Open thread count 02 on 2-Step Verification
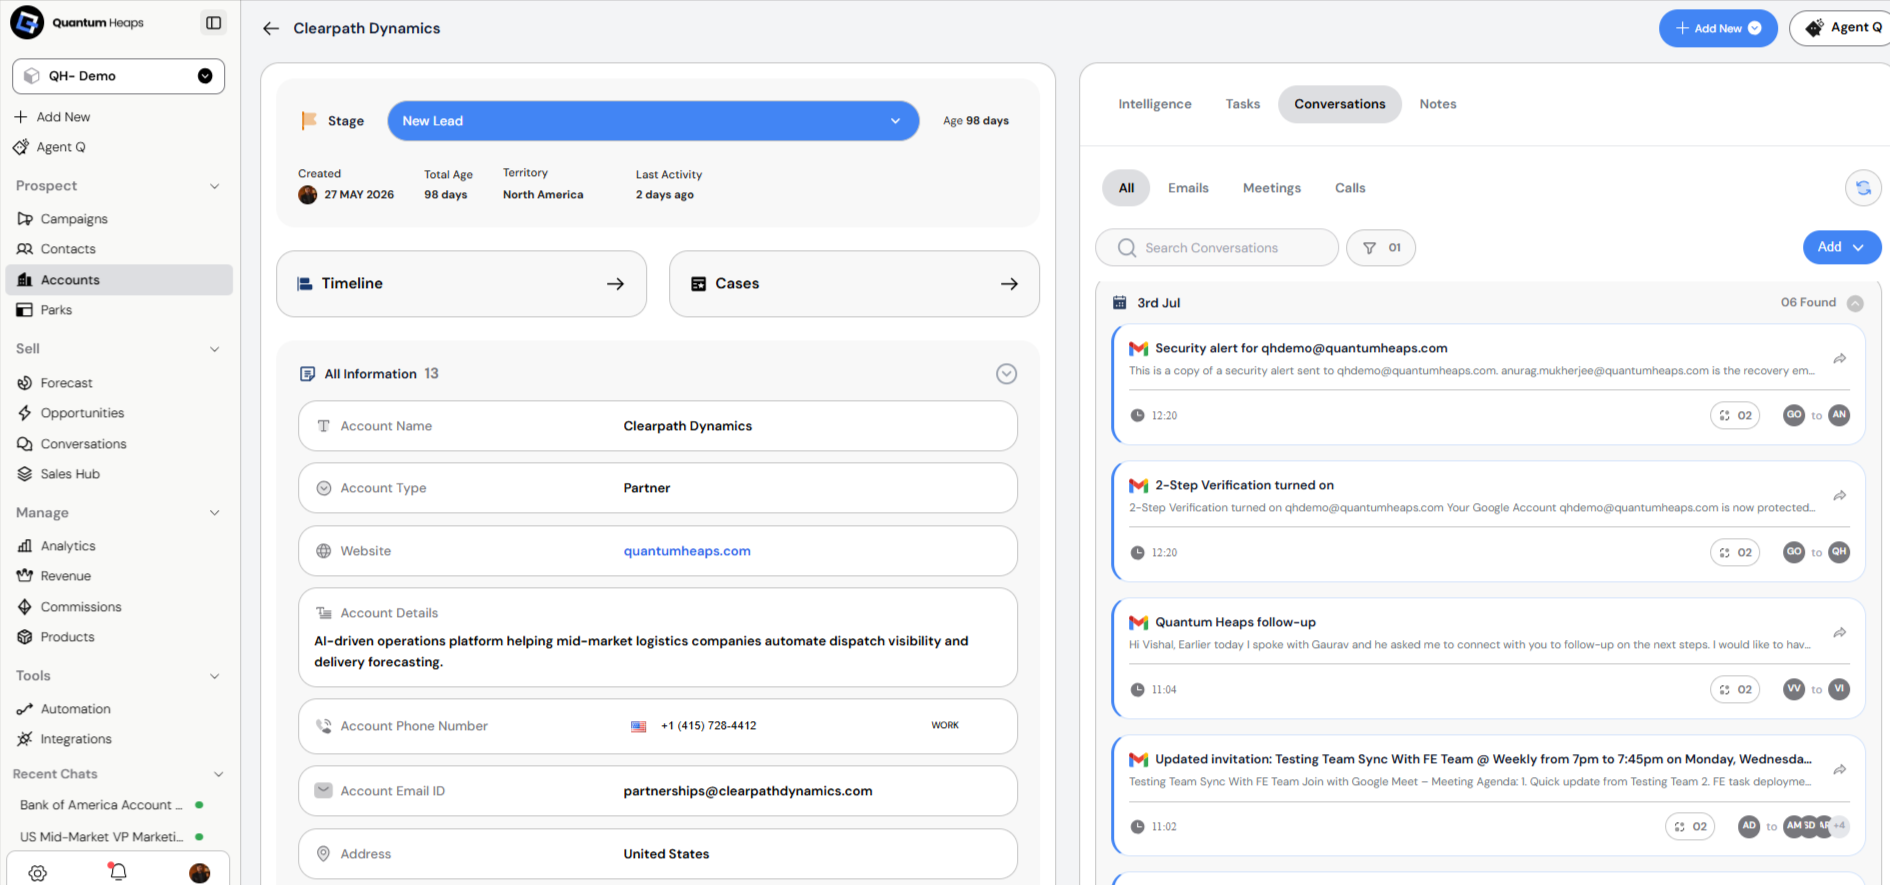This screenshot has height=885, width=1890. pyautogui.click(x=1735, y=552)
